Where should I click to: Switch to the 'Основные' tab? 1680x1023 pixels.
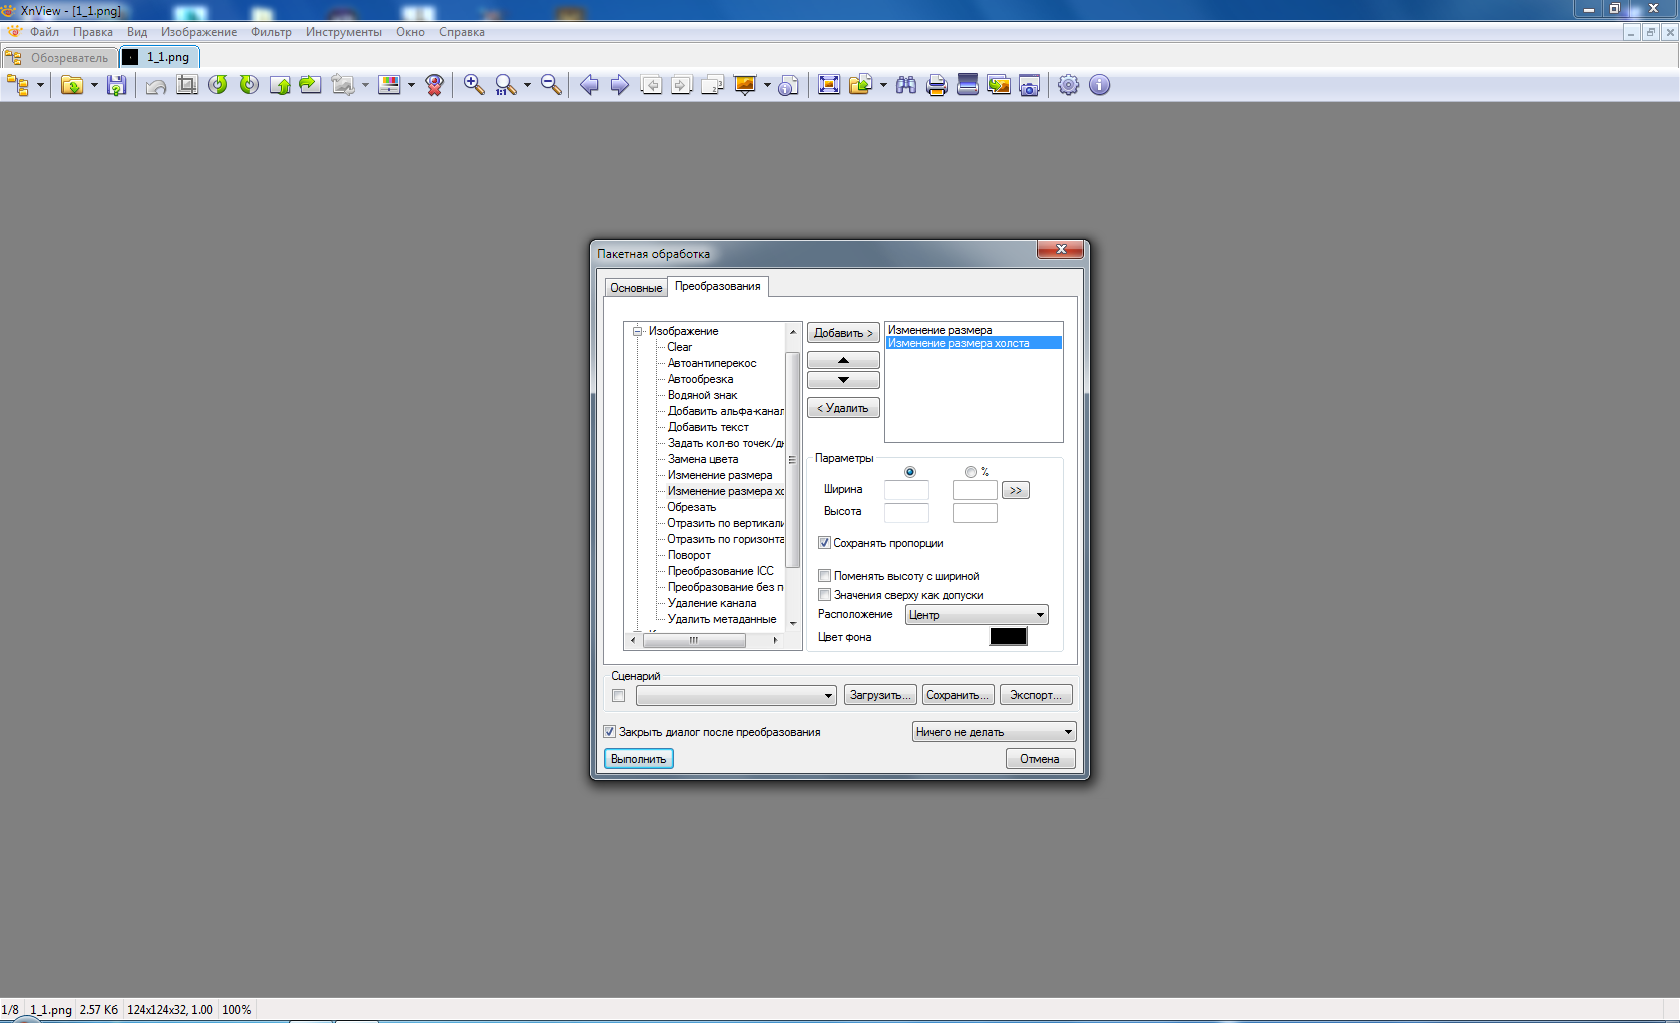pyautogui.click(x=636, y=288)
